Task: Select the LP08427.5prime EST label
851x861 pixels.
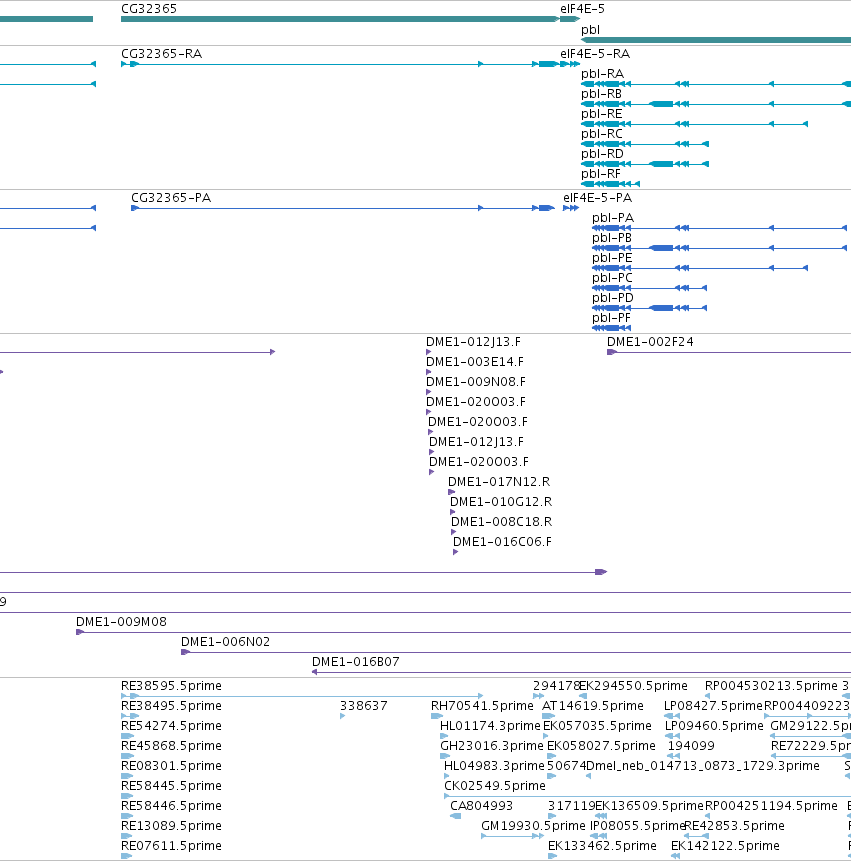Action: [x=713, y=706]
